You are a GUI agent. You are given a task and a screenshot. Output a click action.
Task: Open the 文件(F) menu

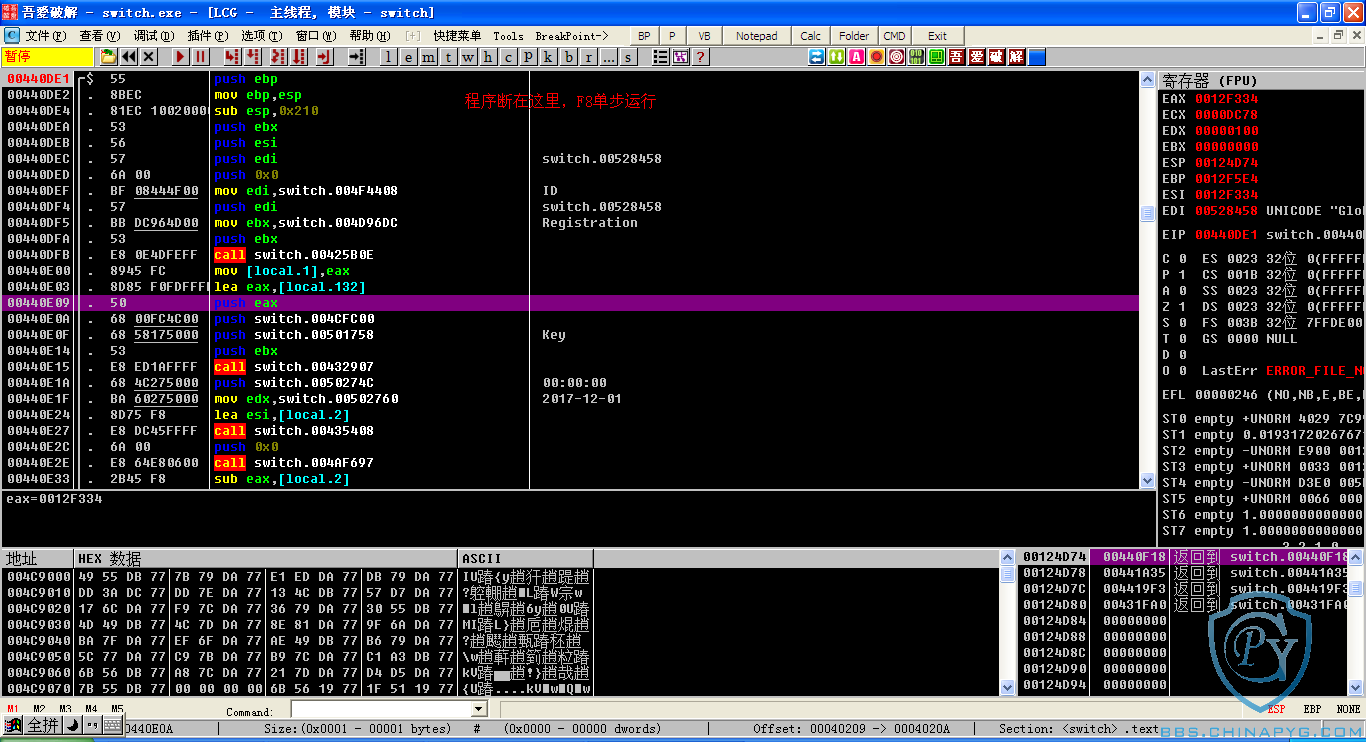pos(46,36)
